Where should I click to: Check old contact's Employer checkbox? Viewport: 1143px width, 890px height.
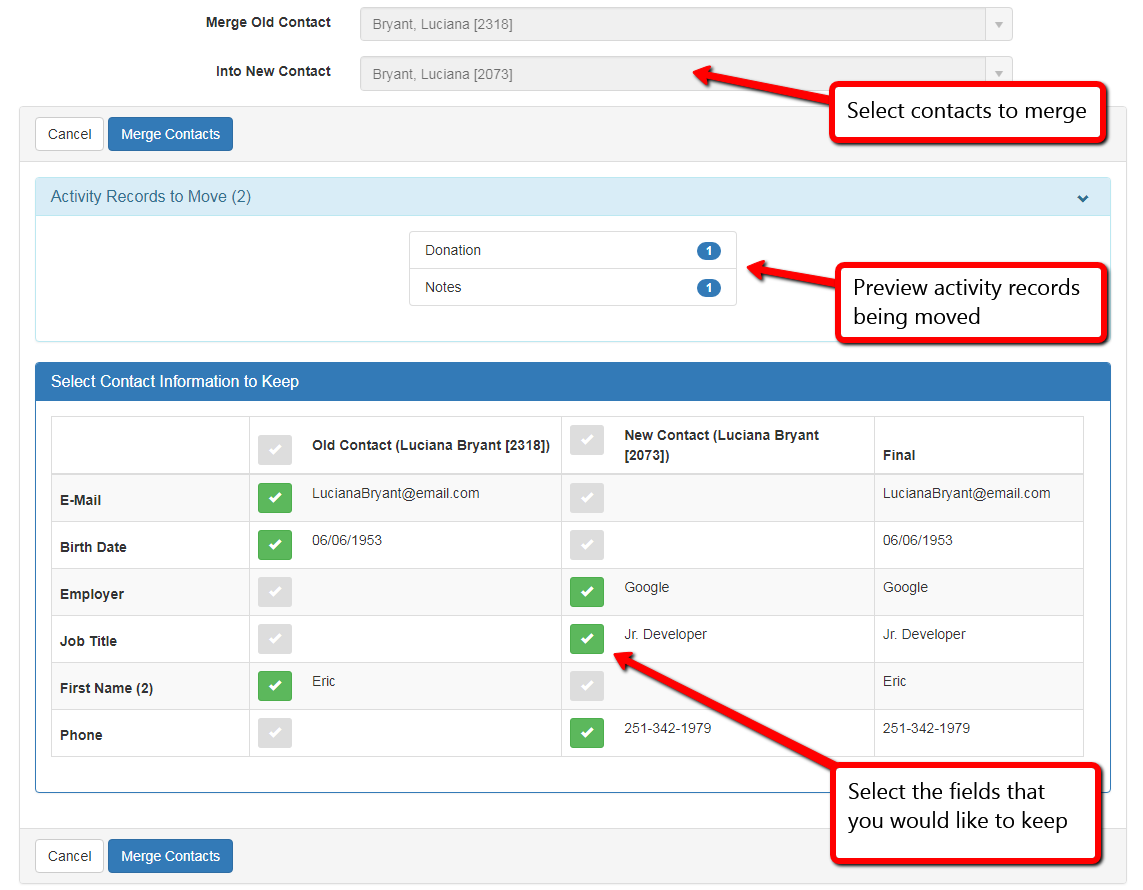point(275,592)
